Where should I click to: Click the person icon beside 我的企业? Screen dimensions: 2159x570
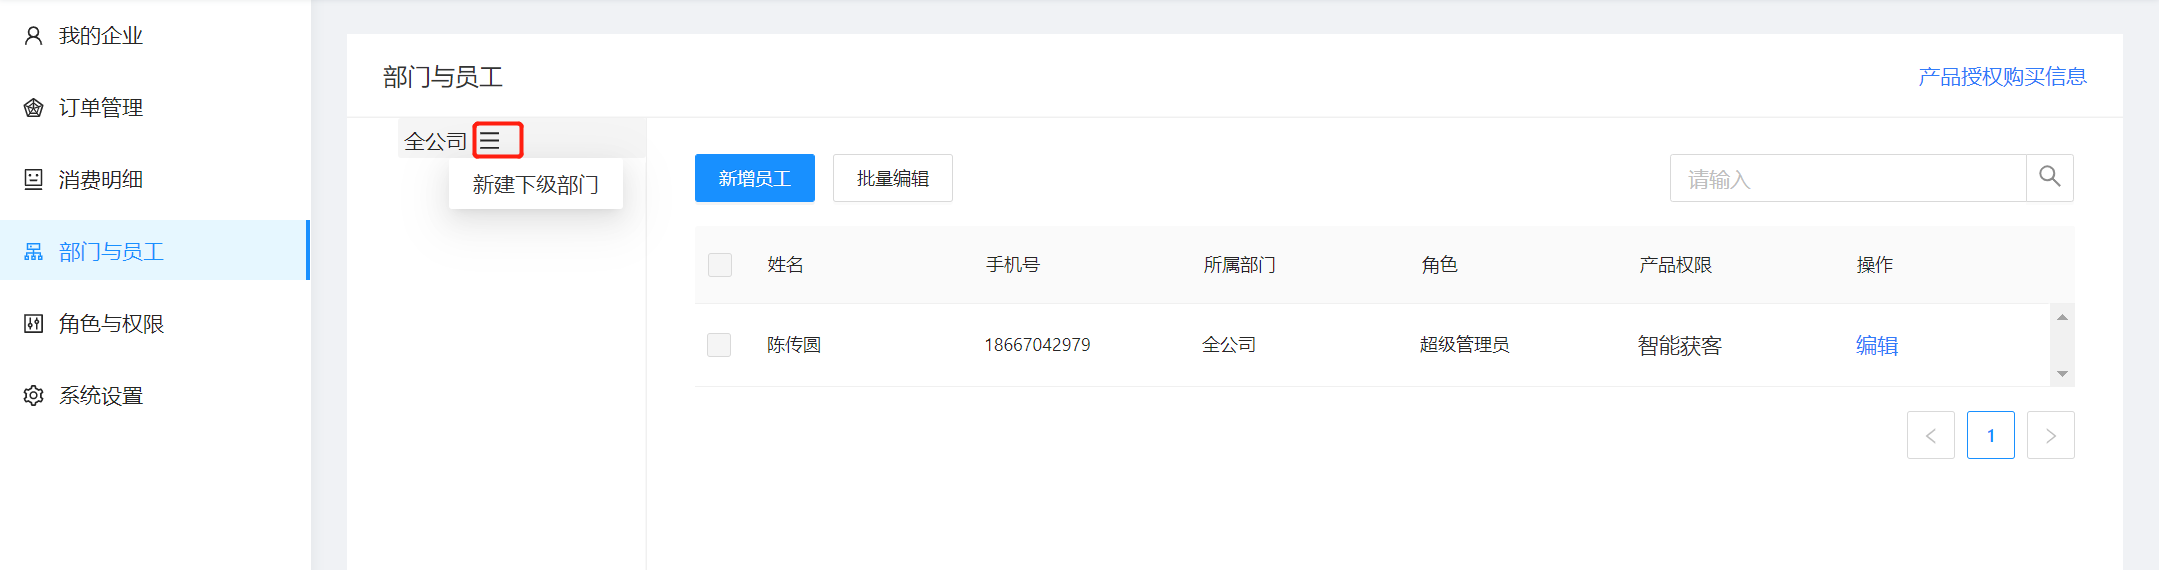click(33, 36)
